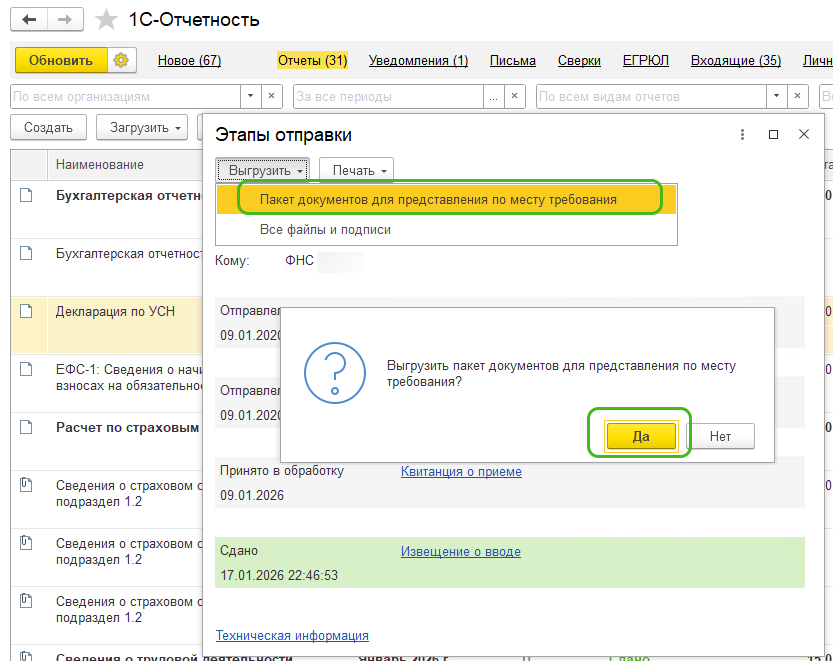This screenshot has width=833, height=661.
Task: Open the dialog's three-dot more menu
Action: click(742, 135)
